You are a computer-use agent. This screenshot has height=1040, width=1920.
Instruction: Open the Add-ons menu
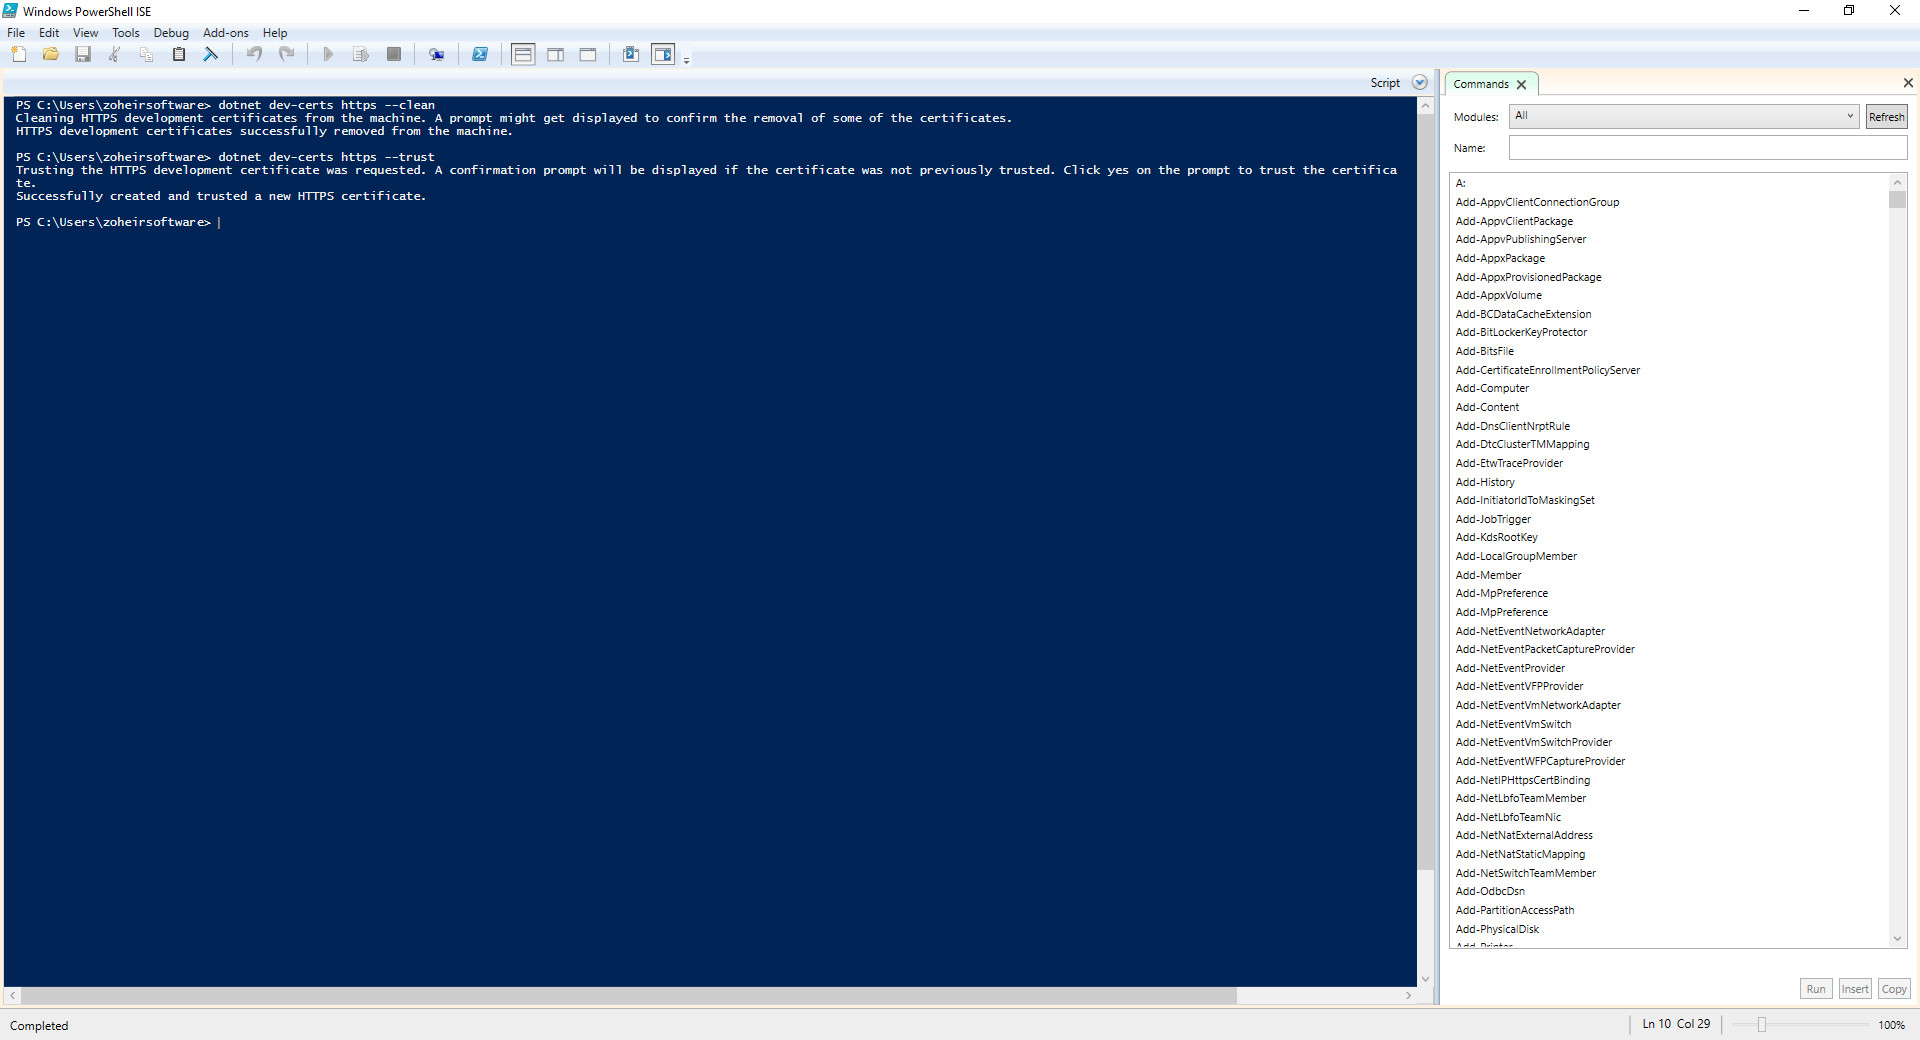point(225,33)
